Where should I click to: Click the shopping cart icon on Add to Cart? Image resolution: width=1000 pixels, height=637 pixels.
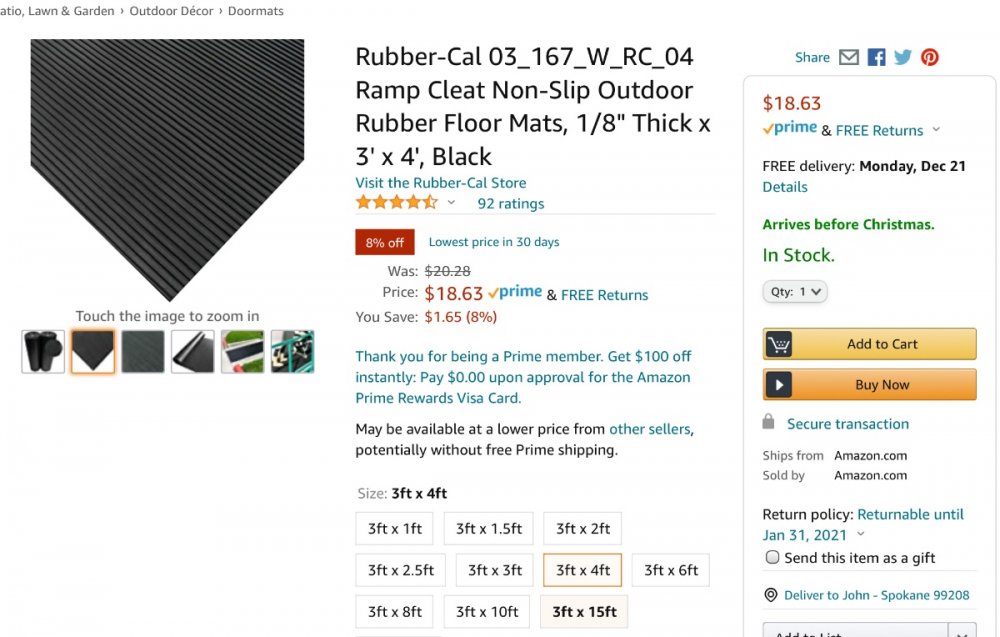(x=779, y=344)
